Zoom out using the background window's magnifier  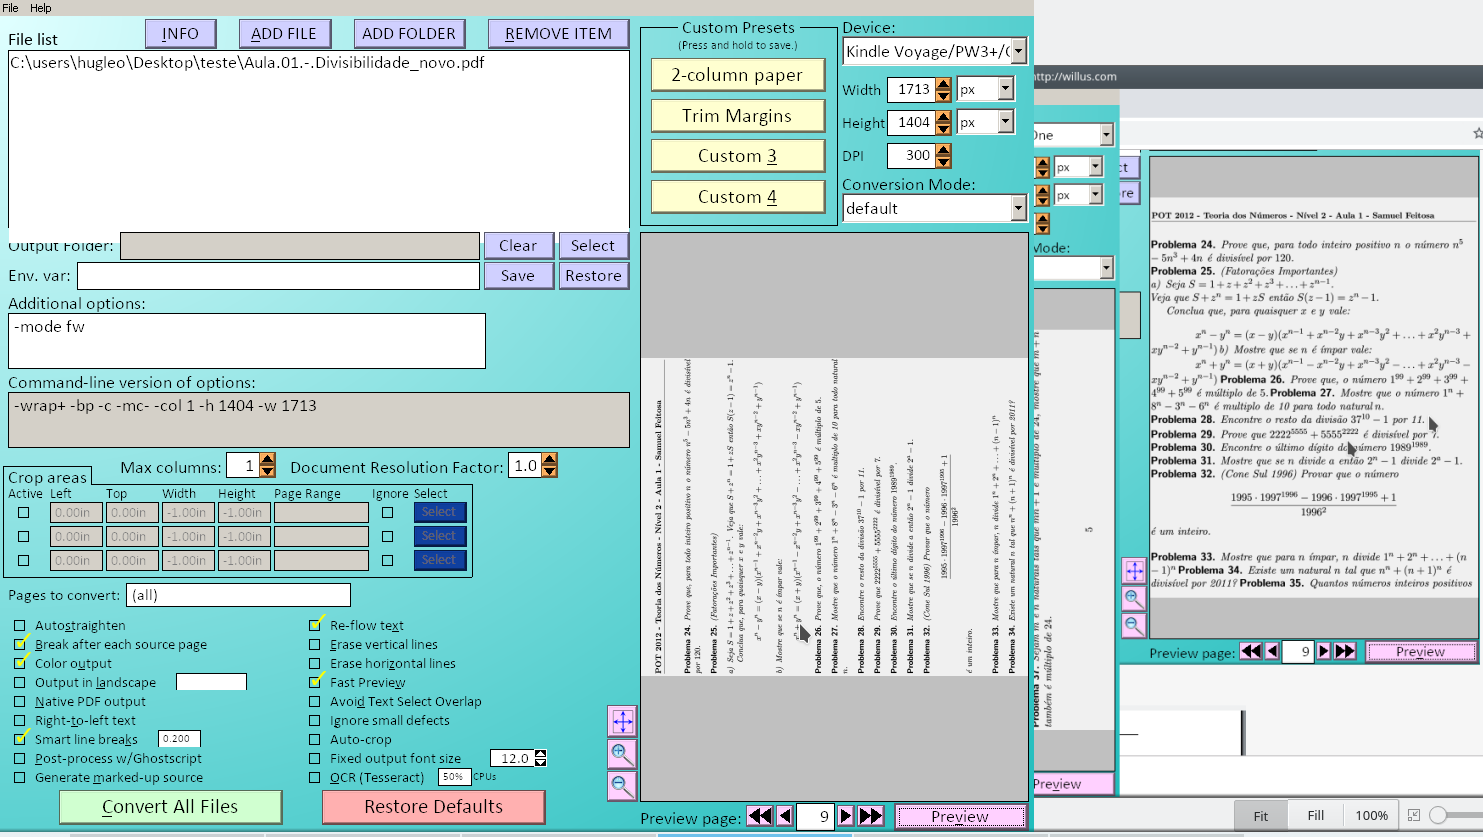click(x=1134, y=625)
